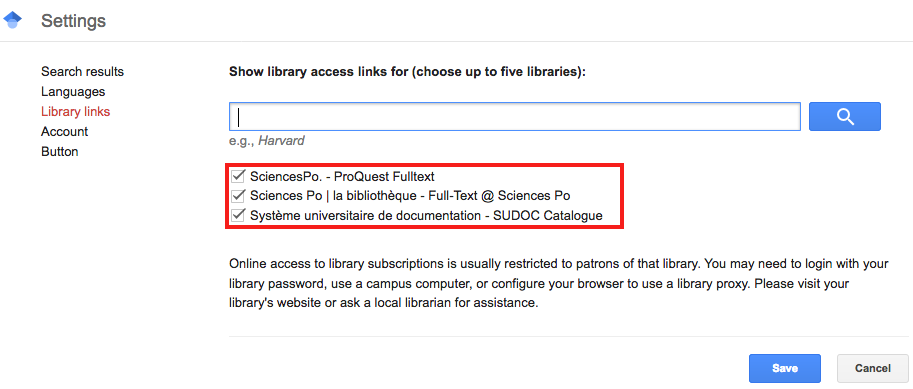
Task: Switch to the Button settings section
Action: 60,151
